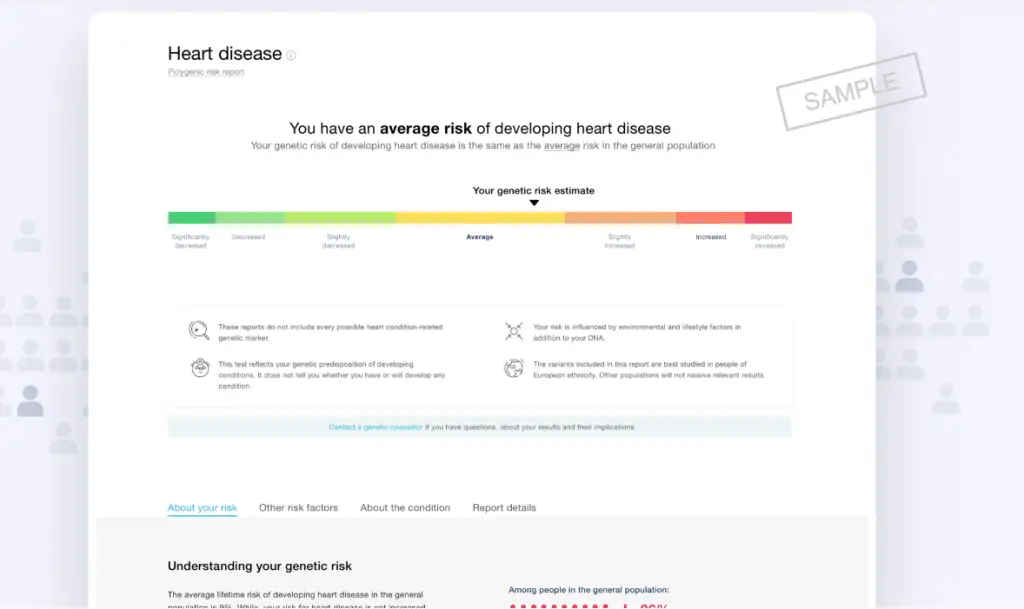Click the yellow Average risk segment

[480, 217]
